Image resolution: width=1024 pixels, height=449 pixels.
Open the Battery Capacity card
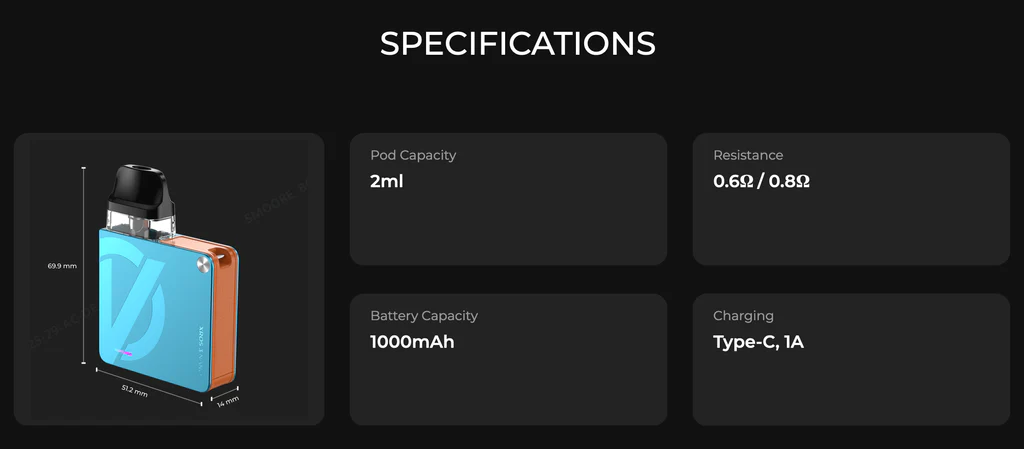(x=508, y=360)
